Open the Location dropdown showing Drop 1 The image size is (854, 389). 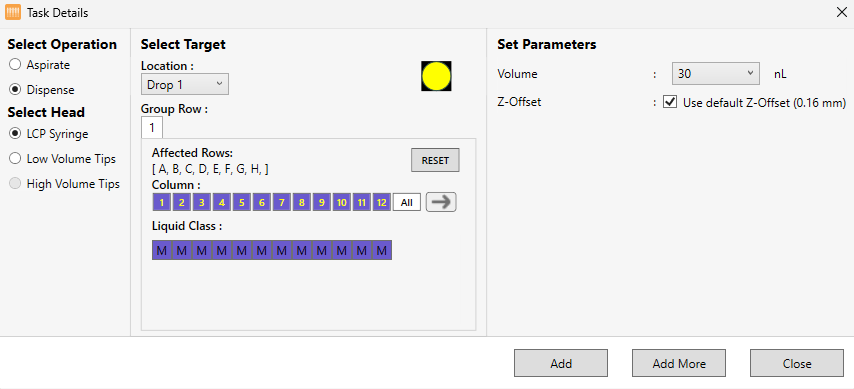pyautogui.click(x=185, y=84)
